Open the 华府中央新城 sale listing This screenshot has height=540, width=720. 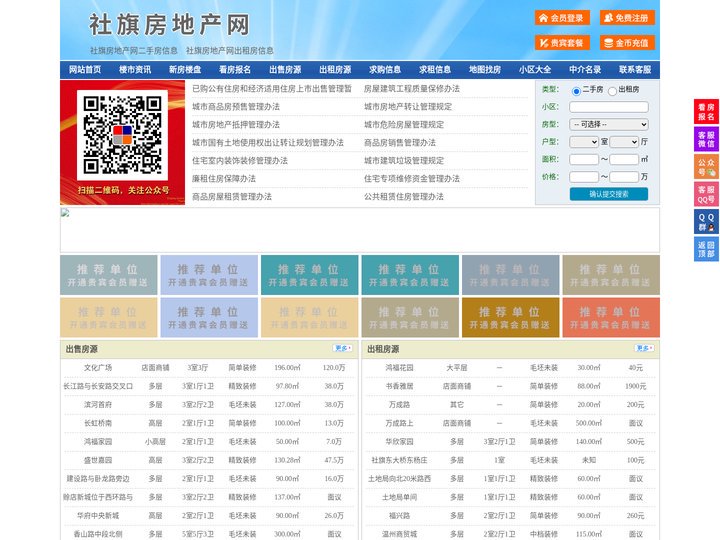click(x=98, y=516)
